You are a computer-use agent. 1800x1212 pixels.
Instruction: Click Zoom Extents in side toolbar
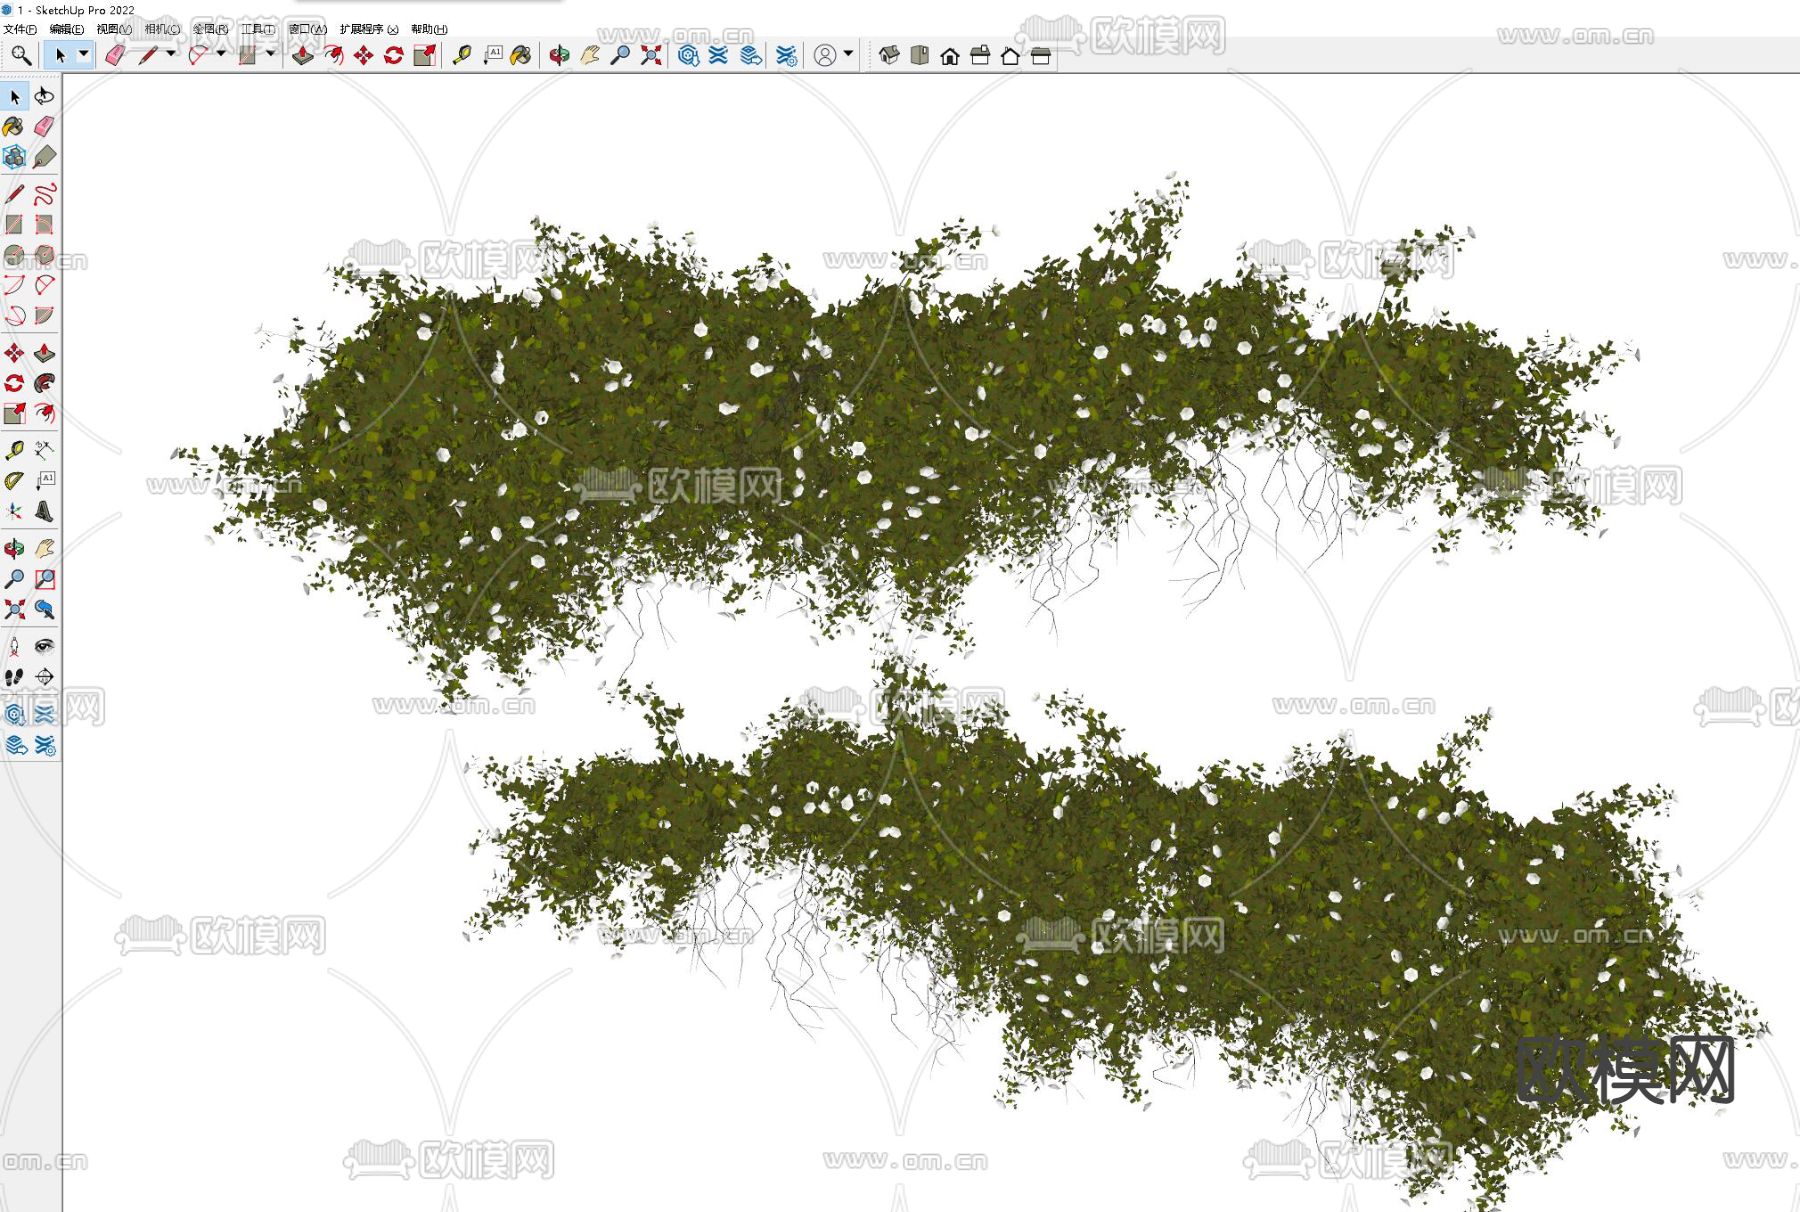[14, 609]
